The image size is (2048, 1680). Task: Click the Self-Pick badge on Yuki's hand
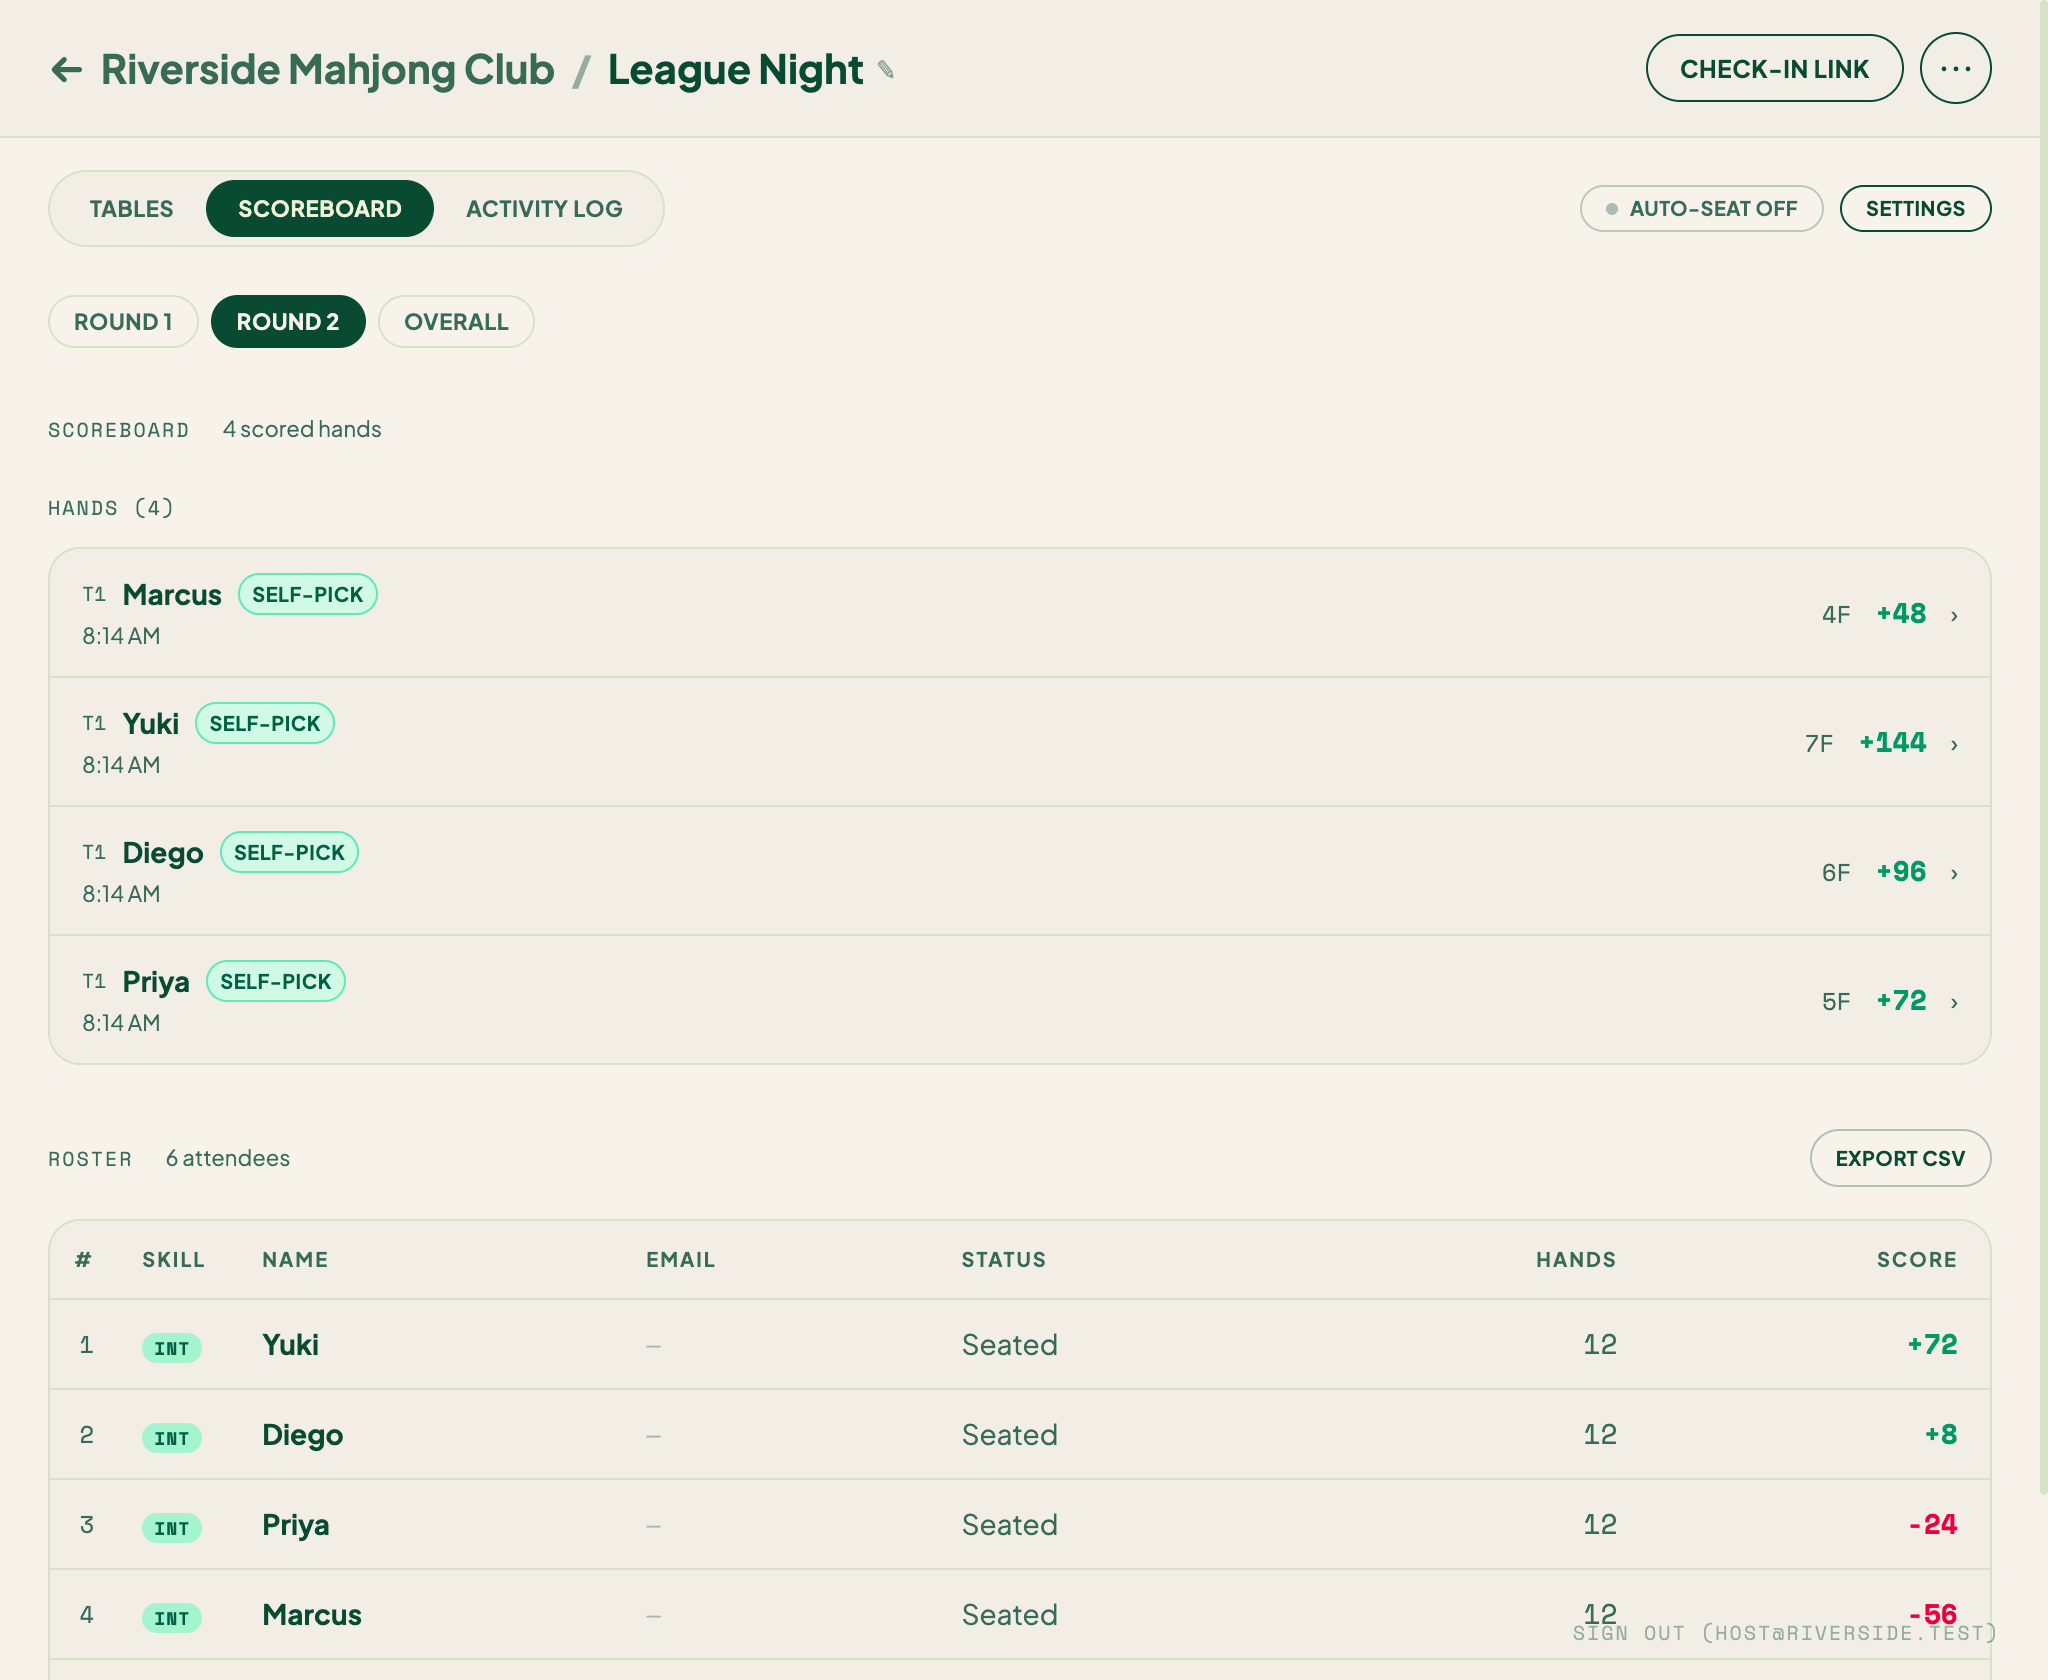(x=265, y=724)
